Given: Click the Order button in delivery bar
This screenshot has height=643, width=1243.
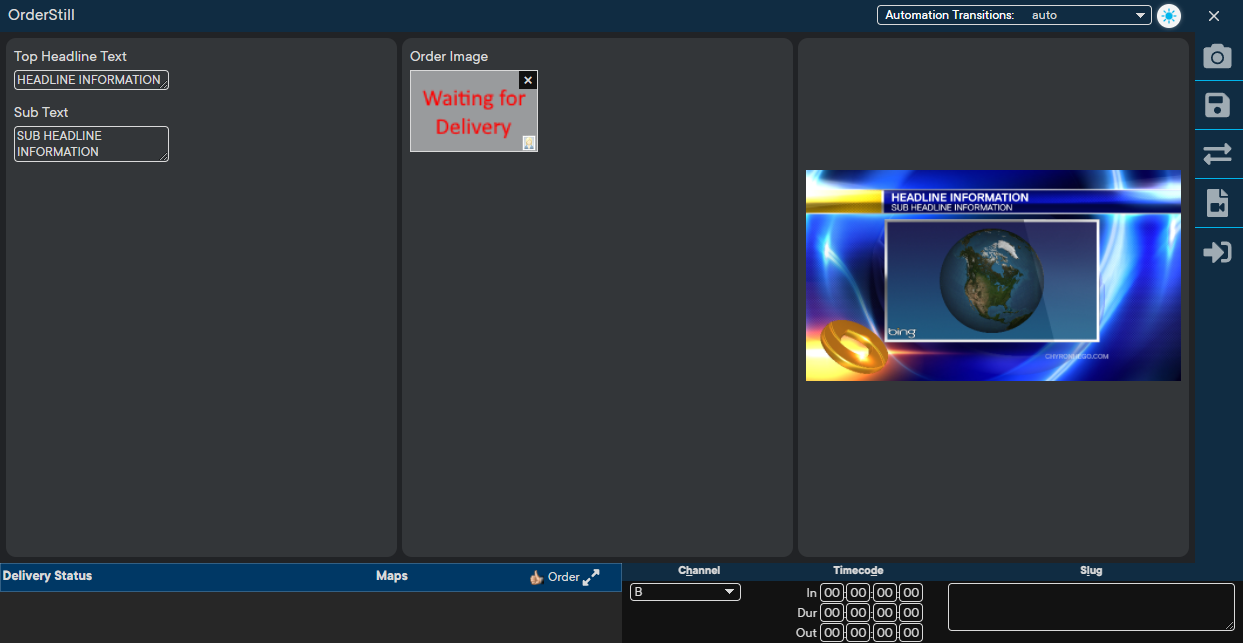Looking at the screenshot, I should click(x=563, y=577).
